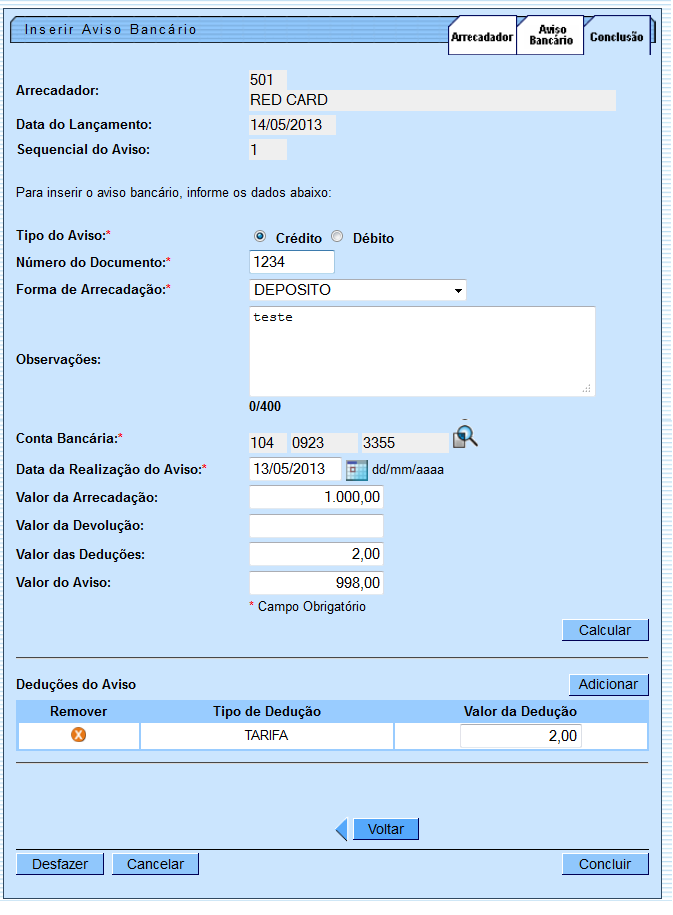Click the Cancelar button
This screenshot has width=673, height=915.
[x=155, y=864]
